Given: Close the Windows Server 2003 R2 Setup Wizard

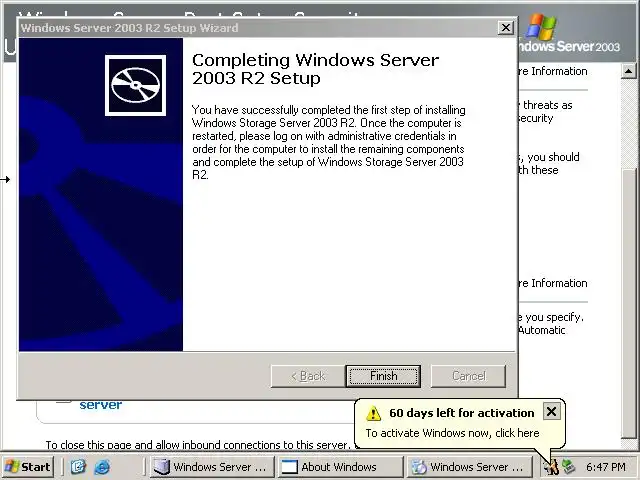Looking at the screenshot, I should pos(506,28).
